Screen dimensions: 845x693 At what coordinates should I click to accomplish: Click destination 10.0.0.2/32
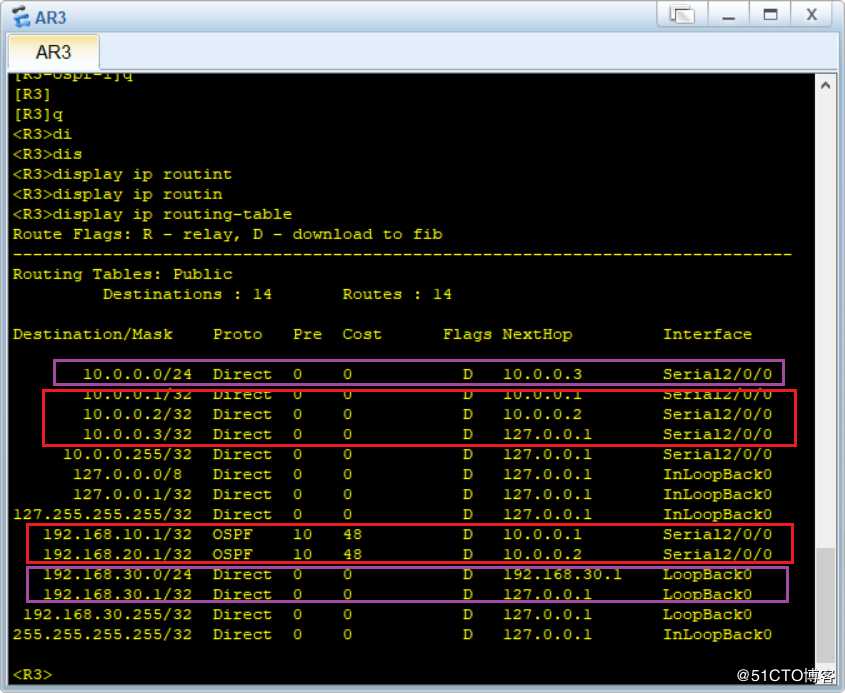point(137,414)
